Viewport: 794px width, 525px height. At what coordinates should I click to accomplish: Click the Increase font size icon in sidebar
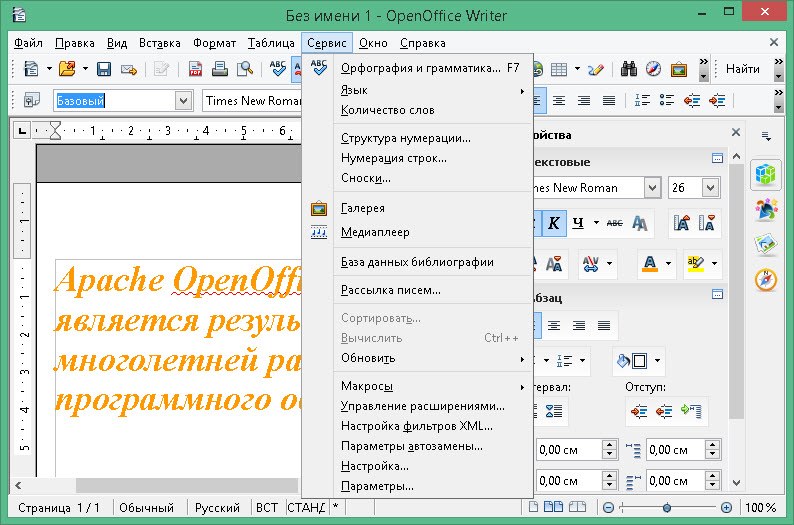pos(681,223)
